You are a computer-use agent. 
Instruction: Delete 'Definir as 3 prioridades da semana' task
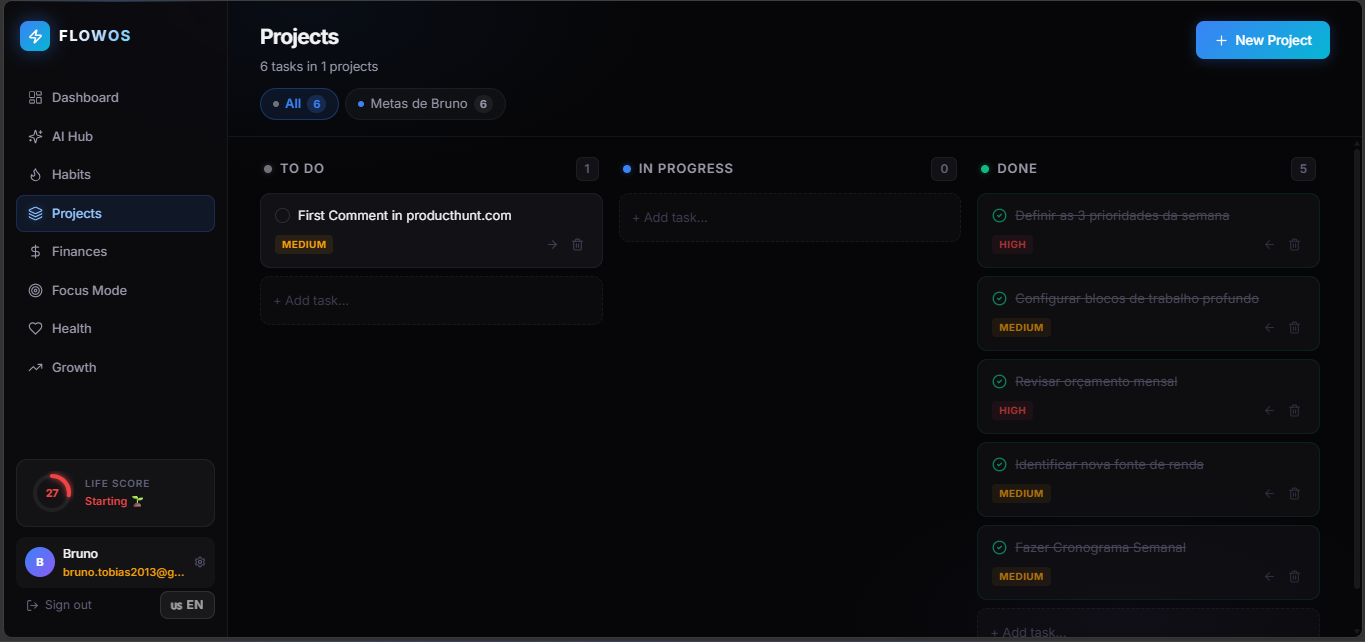[x=1294, y=244]
